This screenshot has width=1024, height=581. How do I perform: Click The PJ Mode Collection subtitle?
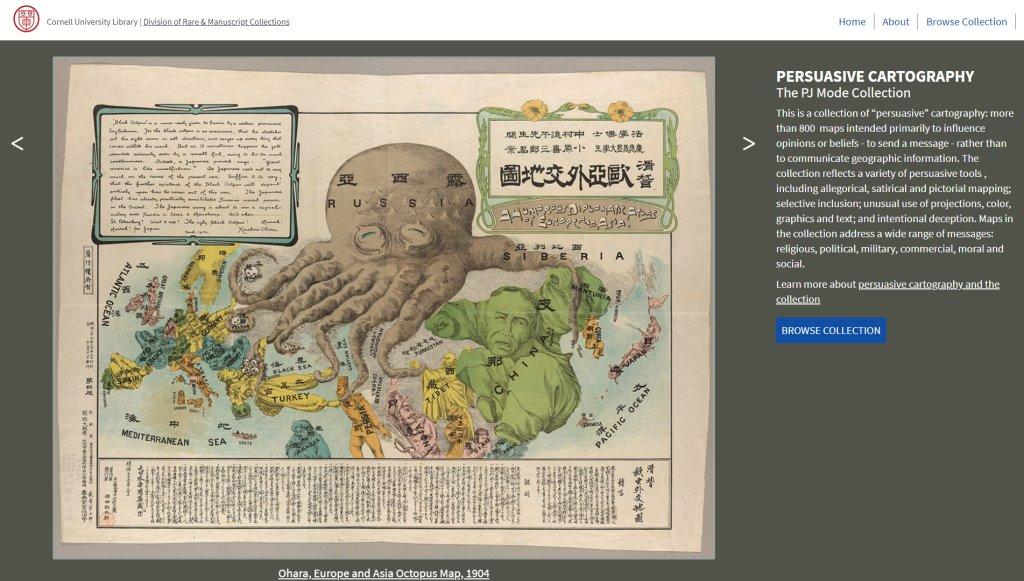click(x=843, y=93)
